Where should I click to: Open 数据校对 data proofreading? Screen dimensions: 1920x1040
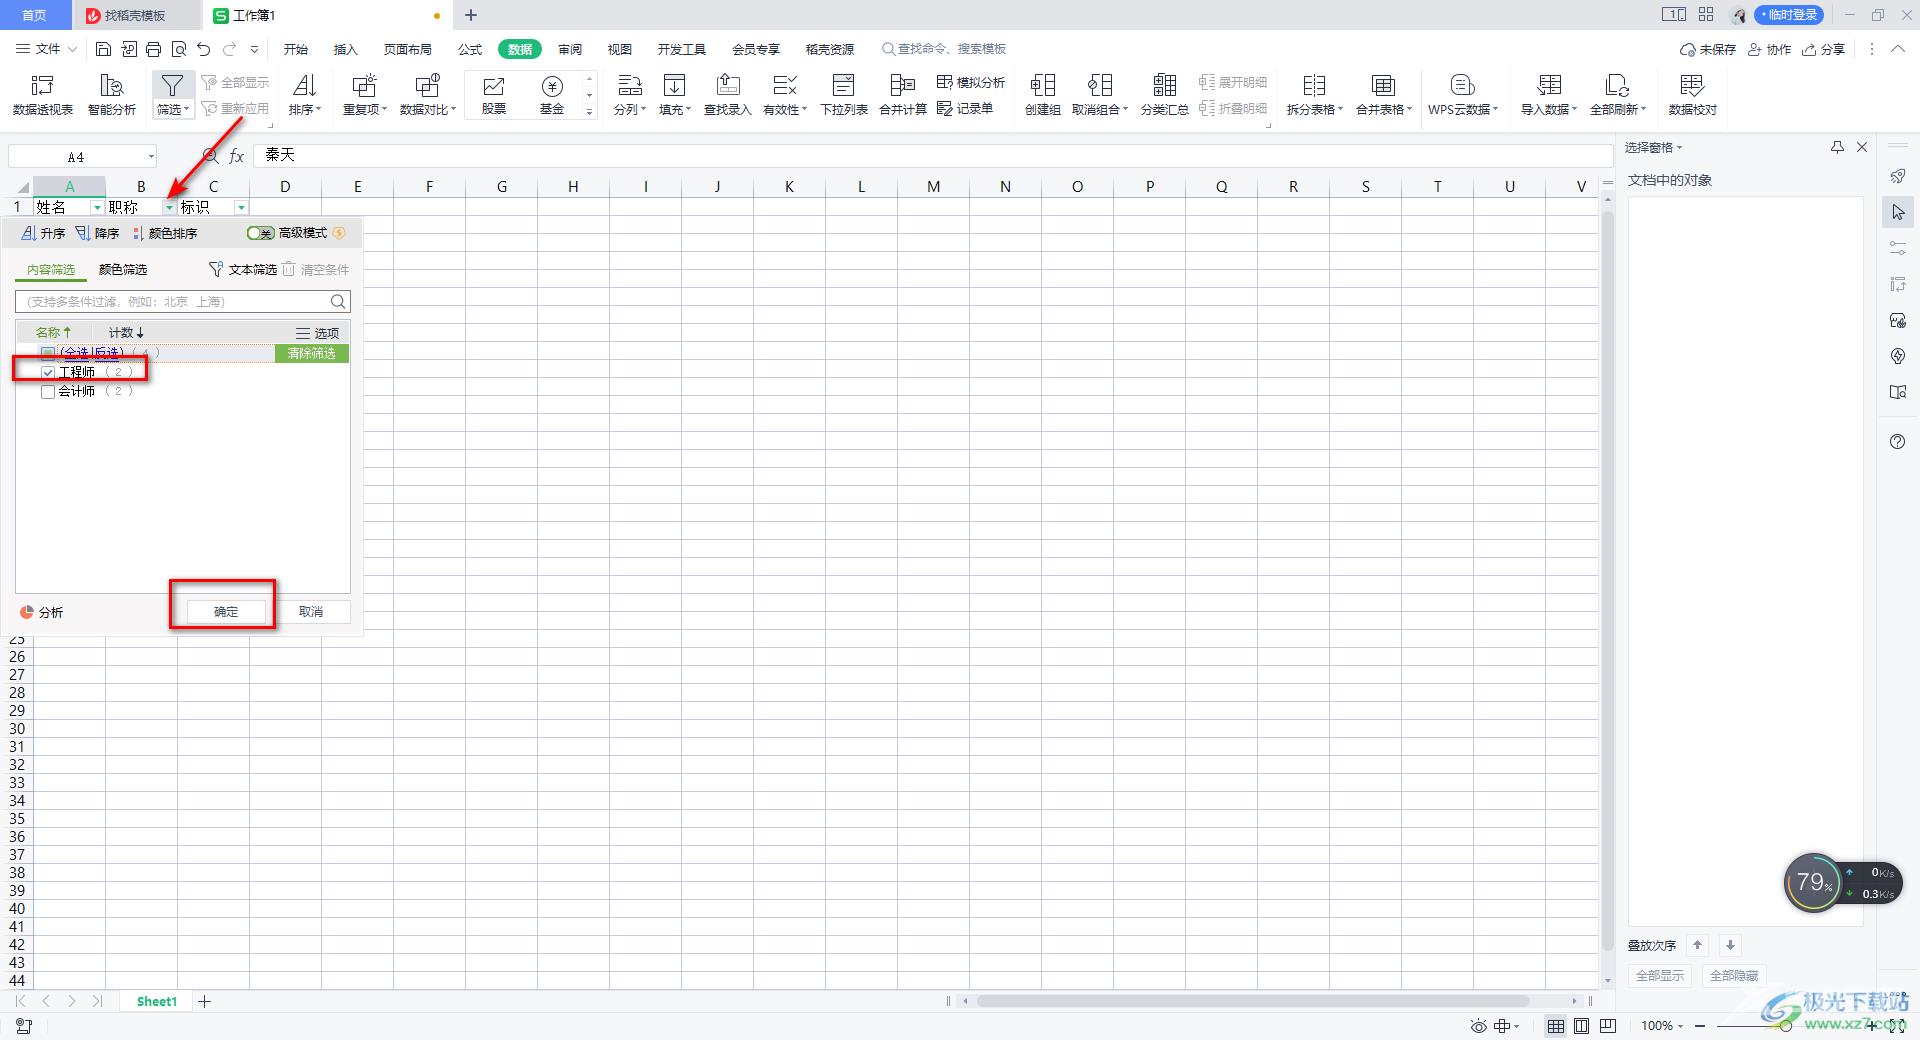[x=1692, y=95]
